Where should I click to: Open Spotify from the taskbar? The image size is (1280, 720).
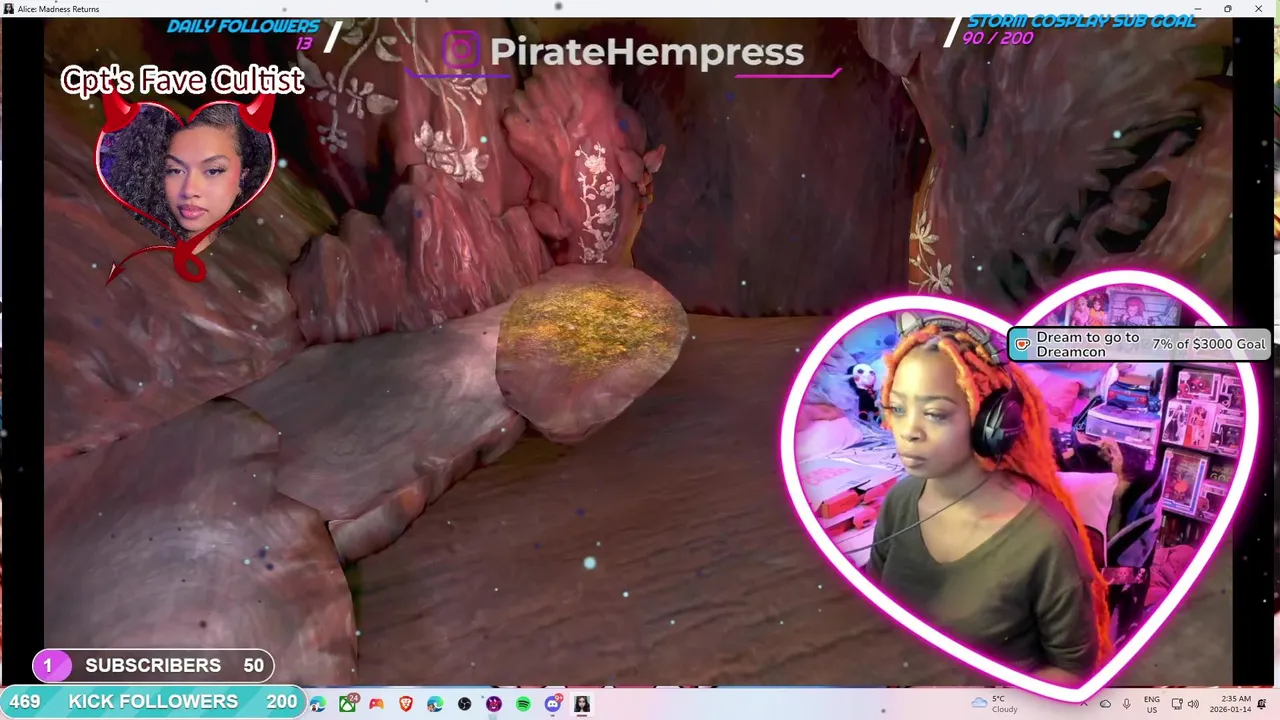click(x=523, y=704)
